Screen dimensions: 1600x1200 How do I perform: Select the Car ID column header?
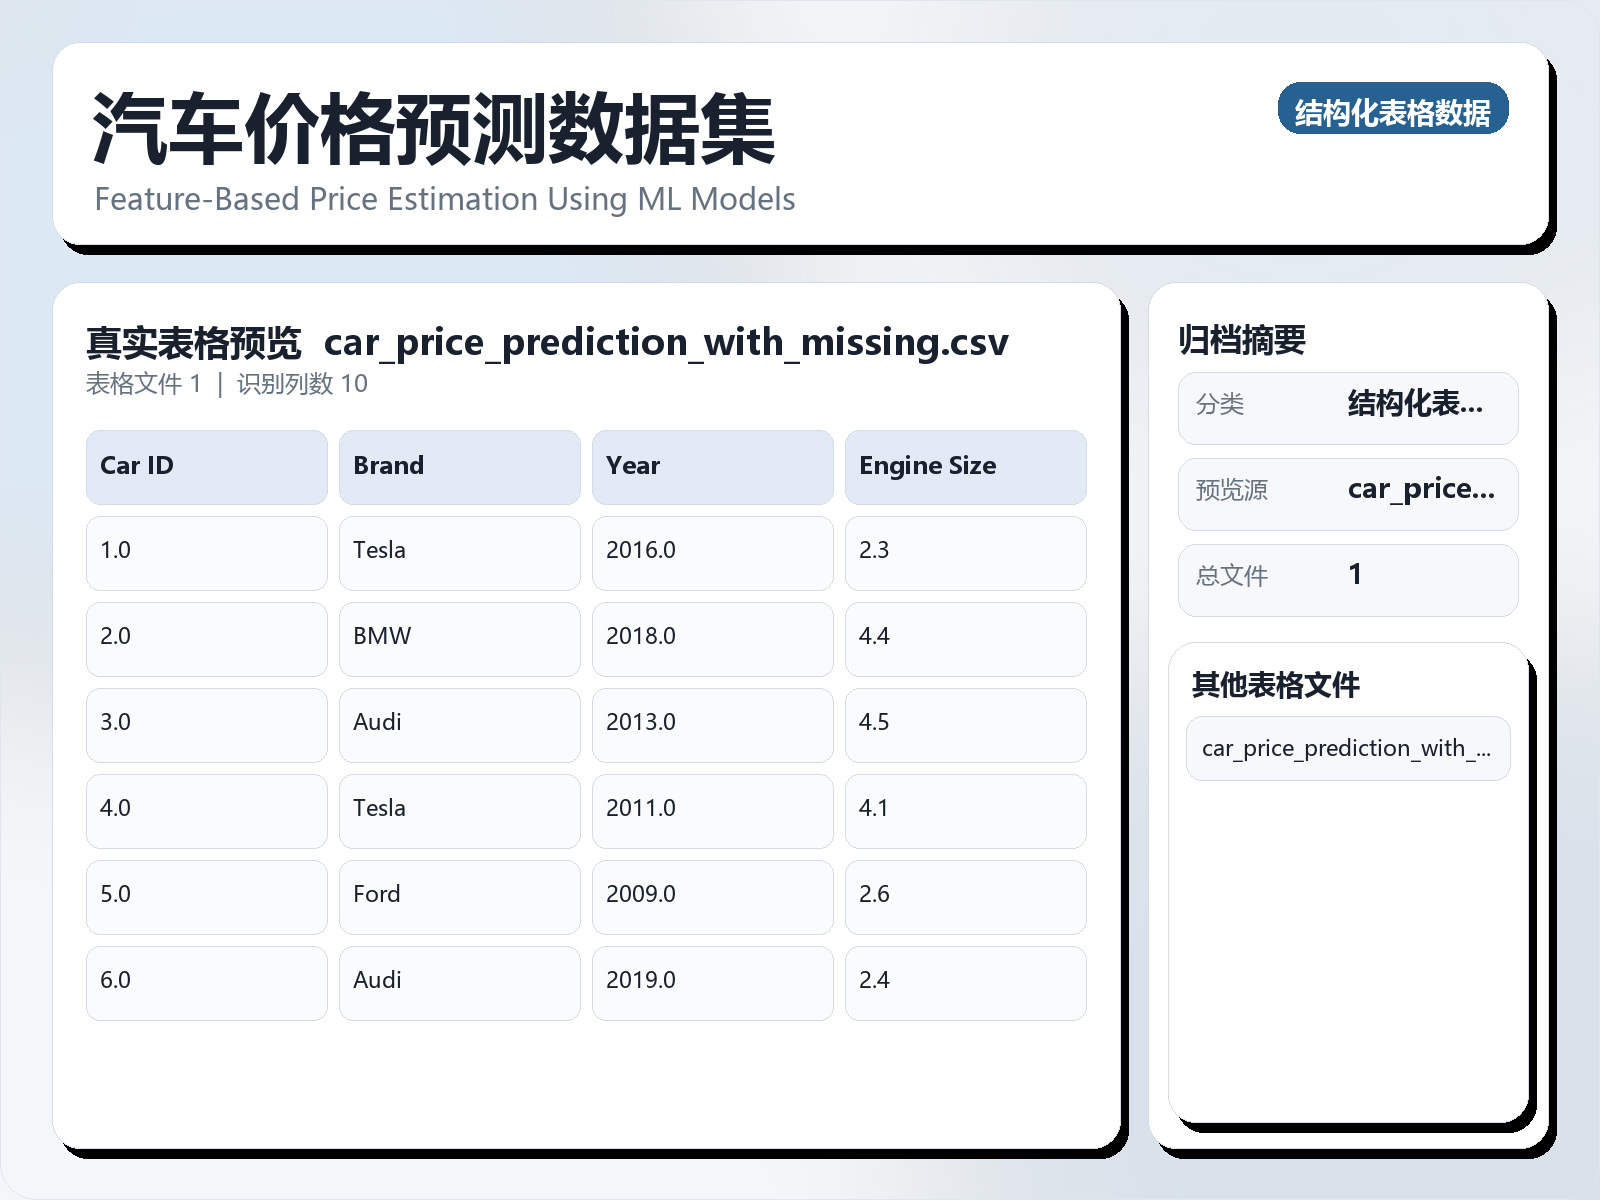click(x=206, y=467)
